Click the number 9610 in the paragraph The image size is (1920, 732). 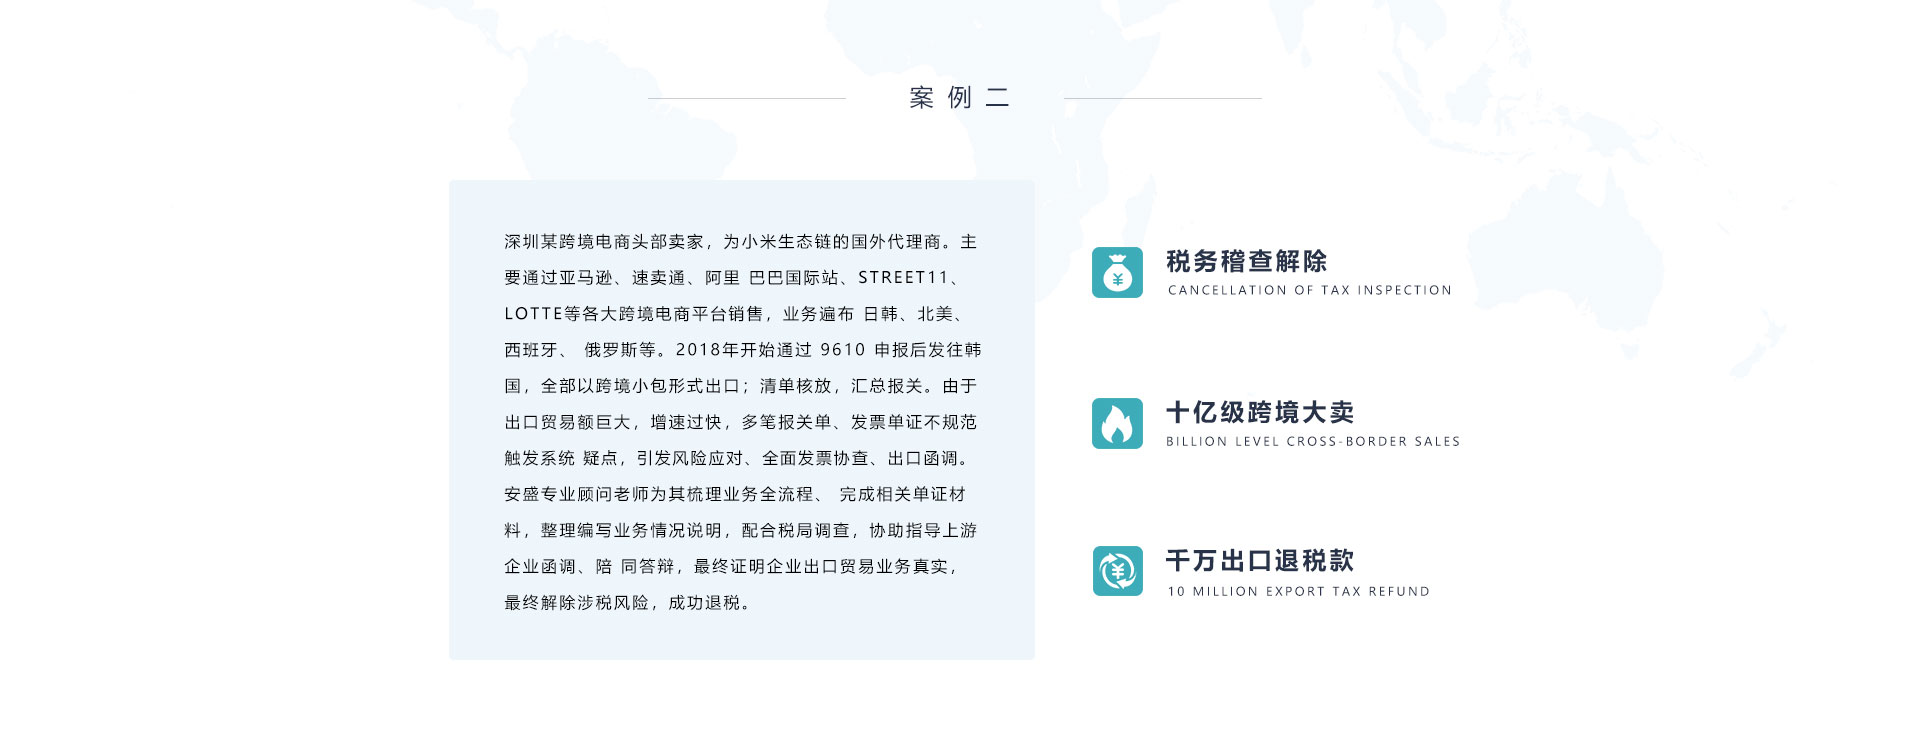(842, 350)
